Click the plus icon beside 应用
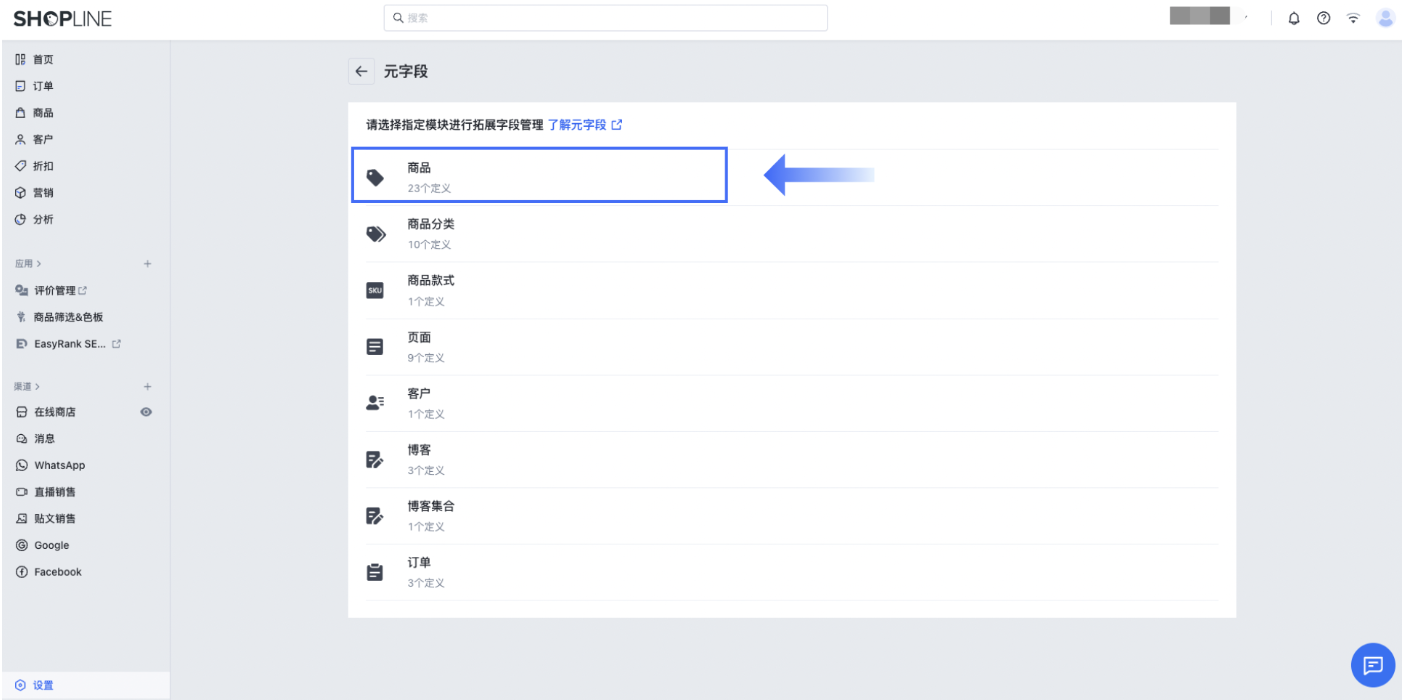The image size is (1402, 700). [x=147, y=264]
